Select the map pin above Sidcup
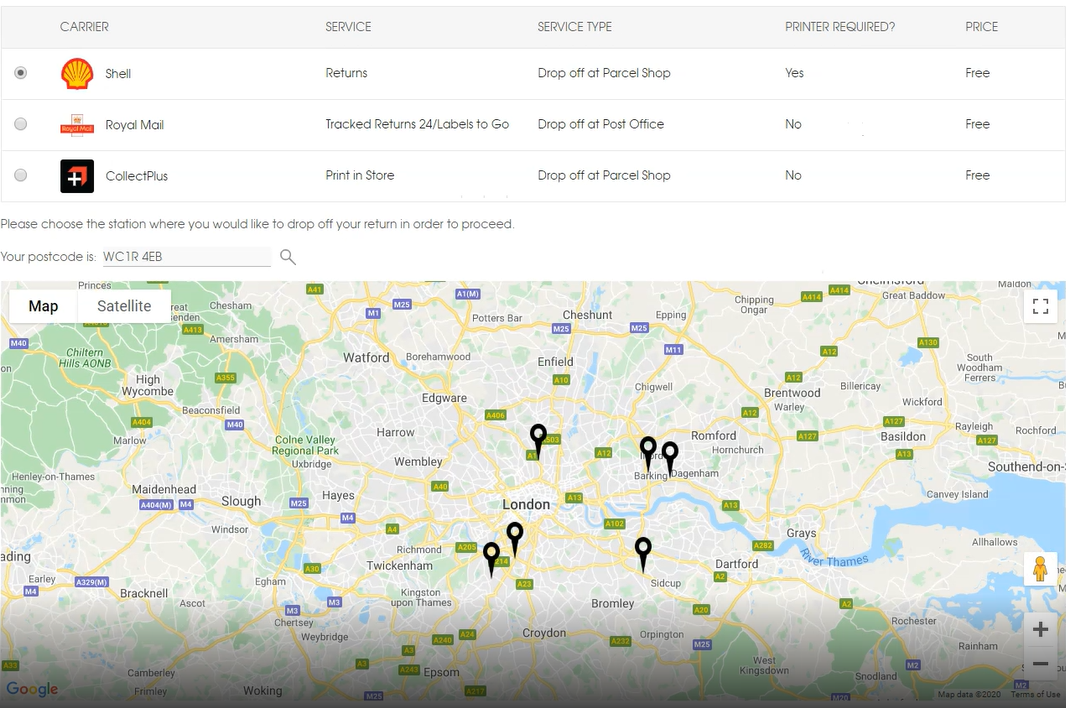Viewport: 1066px width, 708px height. pos(643,554)
